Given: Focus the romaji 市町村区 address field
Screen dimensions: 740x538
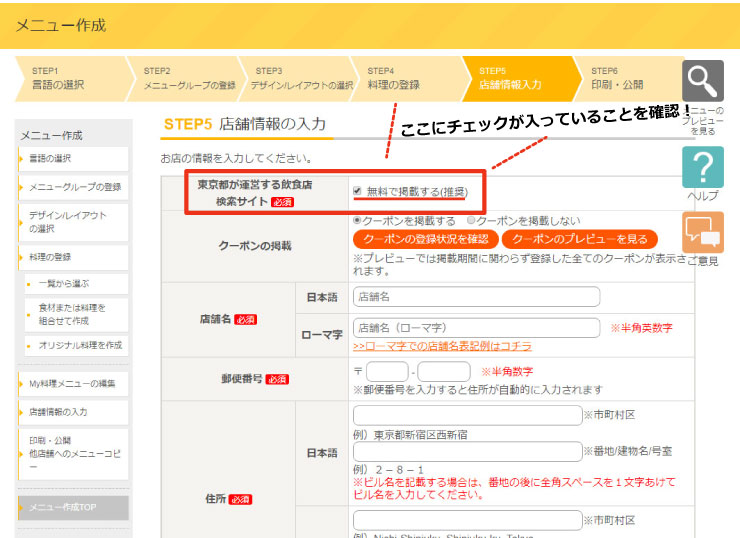Looking at the screenshot, I should 467,521.
